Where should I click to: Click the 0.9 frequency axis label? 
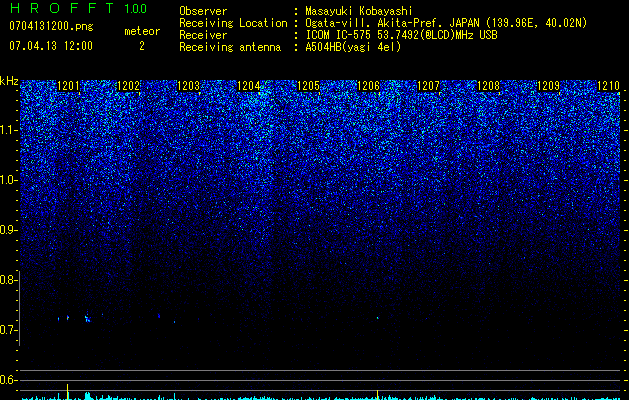7,230
